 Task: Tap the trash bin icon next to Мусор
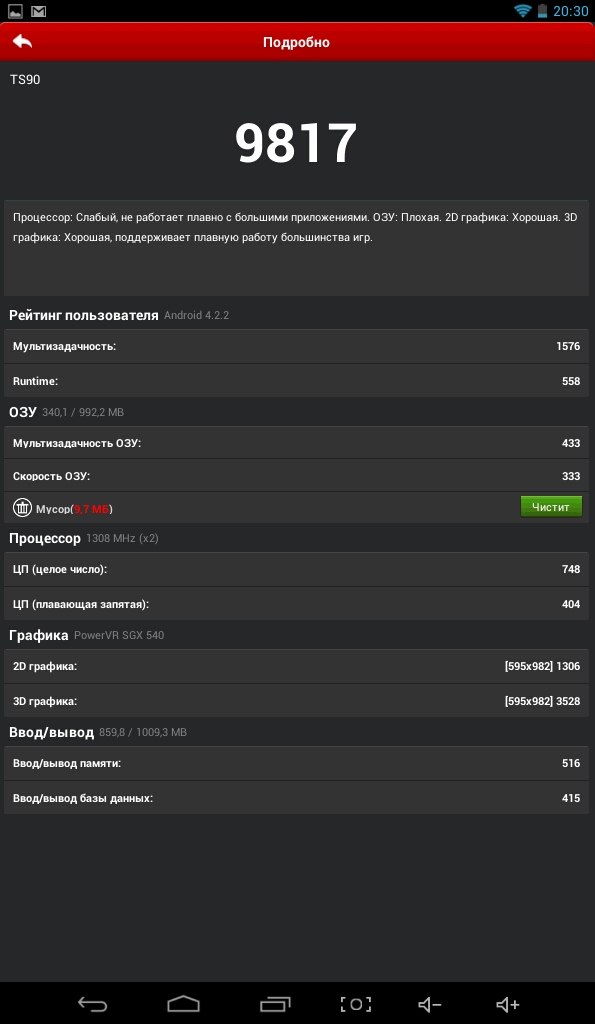coord(22,507)
